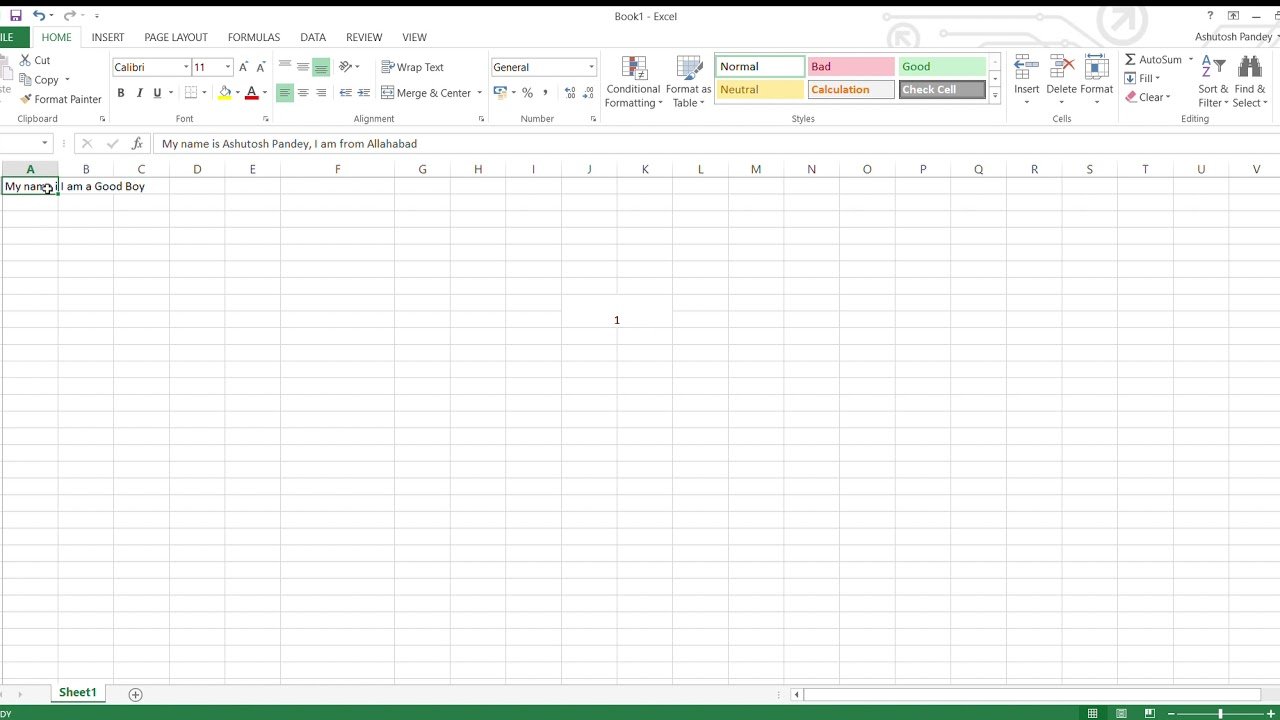Activate the Format Painter
The image size is (1280, 720).
pos(60,99)
